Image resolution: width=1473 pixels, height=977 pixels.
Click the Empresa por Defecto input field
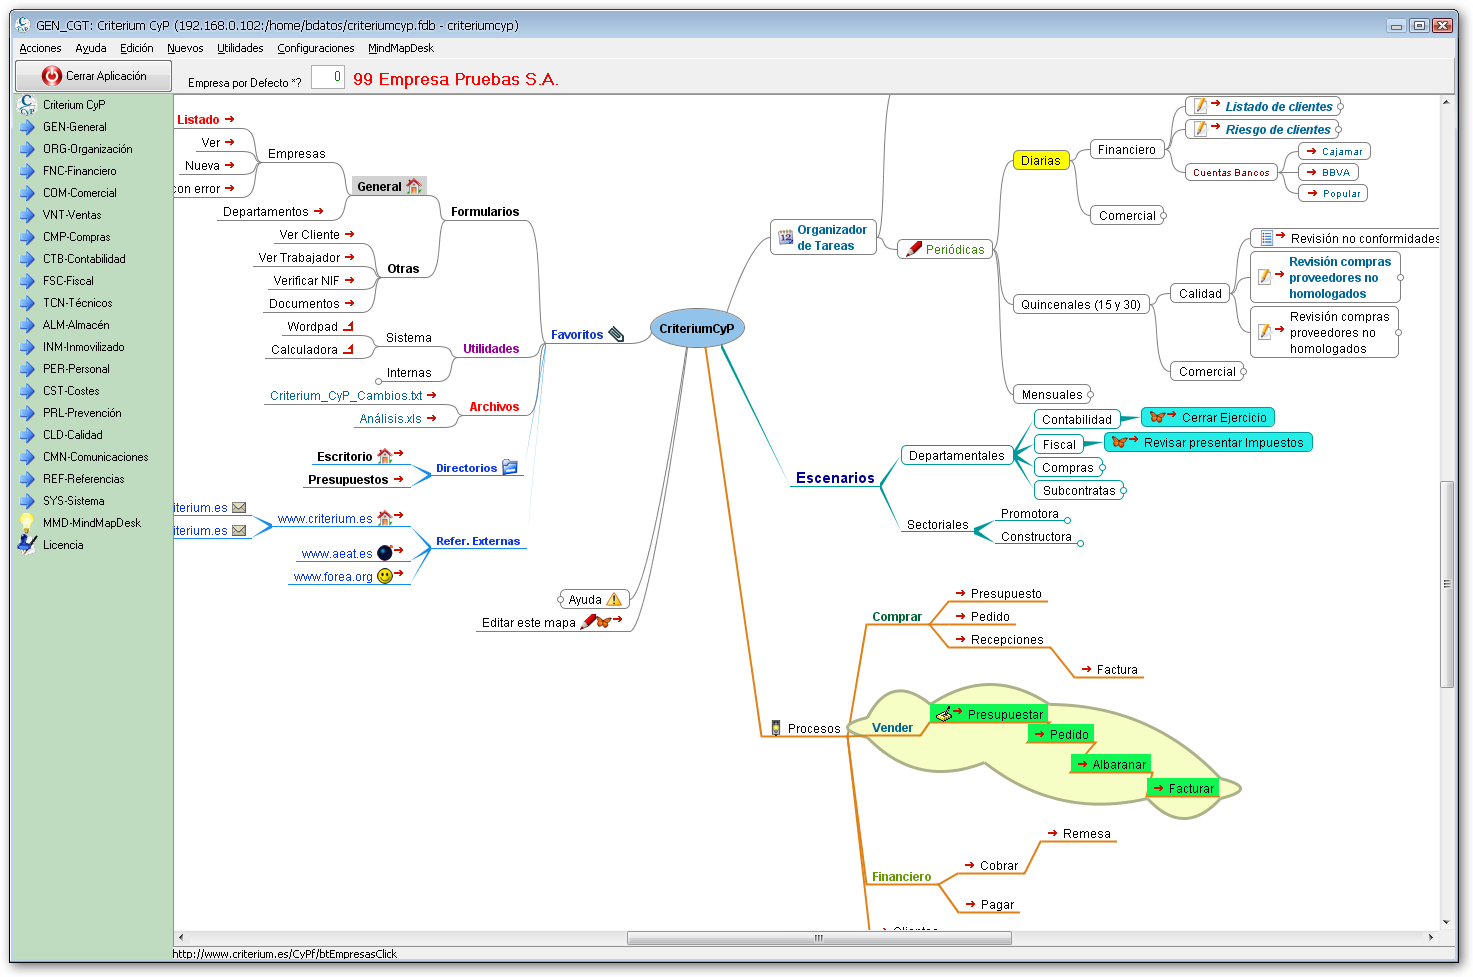click(328, 77)
